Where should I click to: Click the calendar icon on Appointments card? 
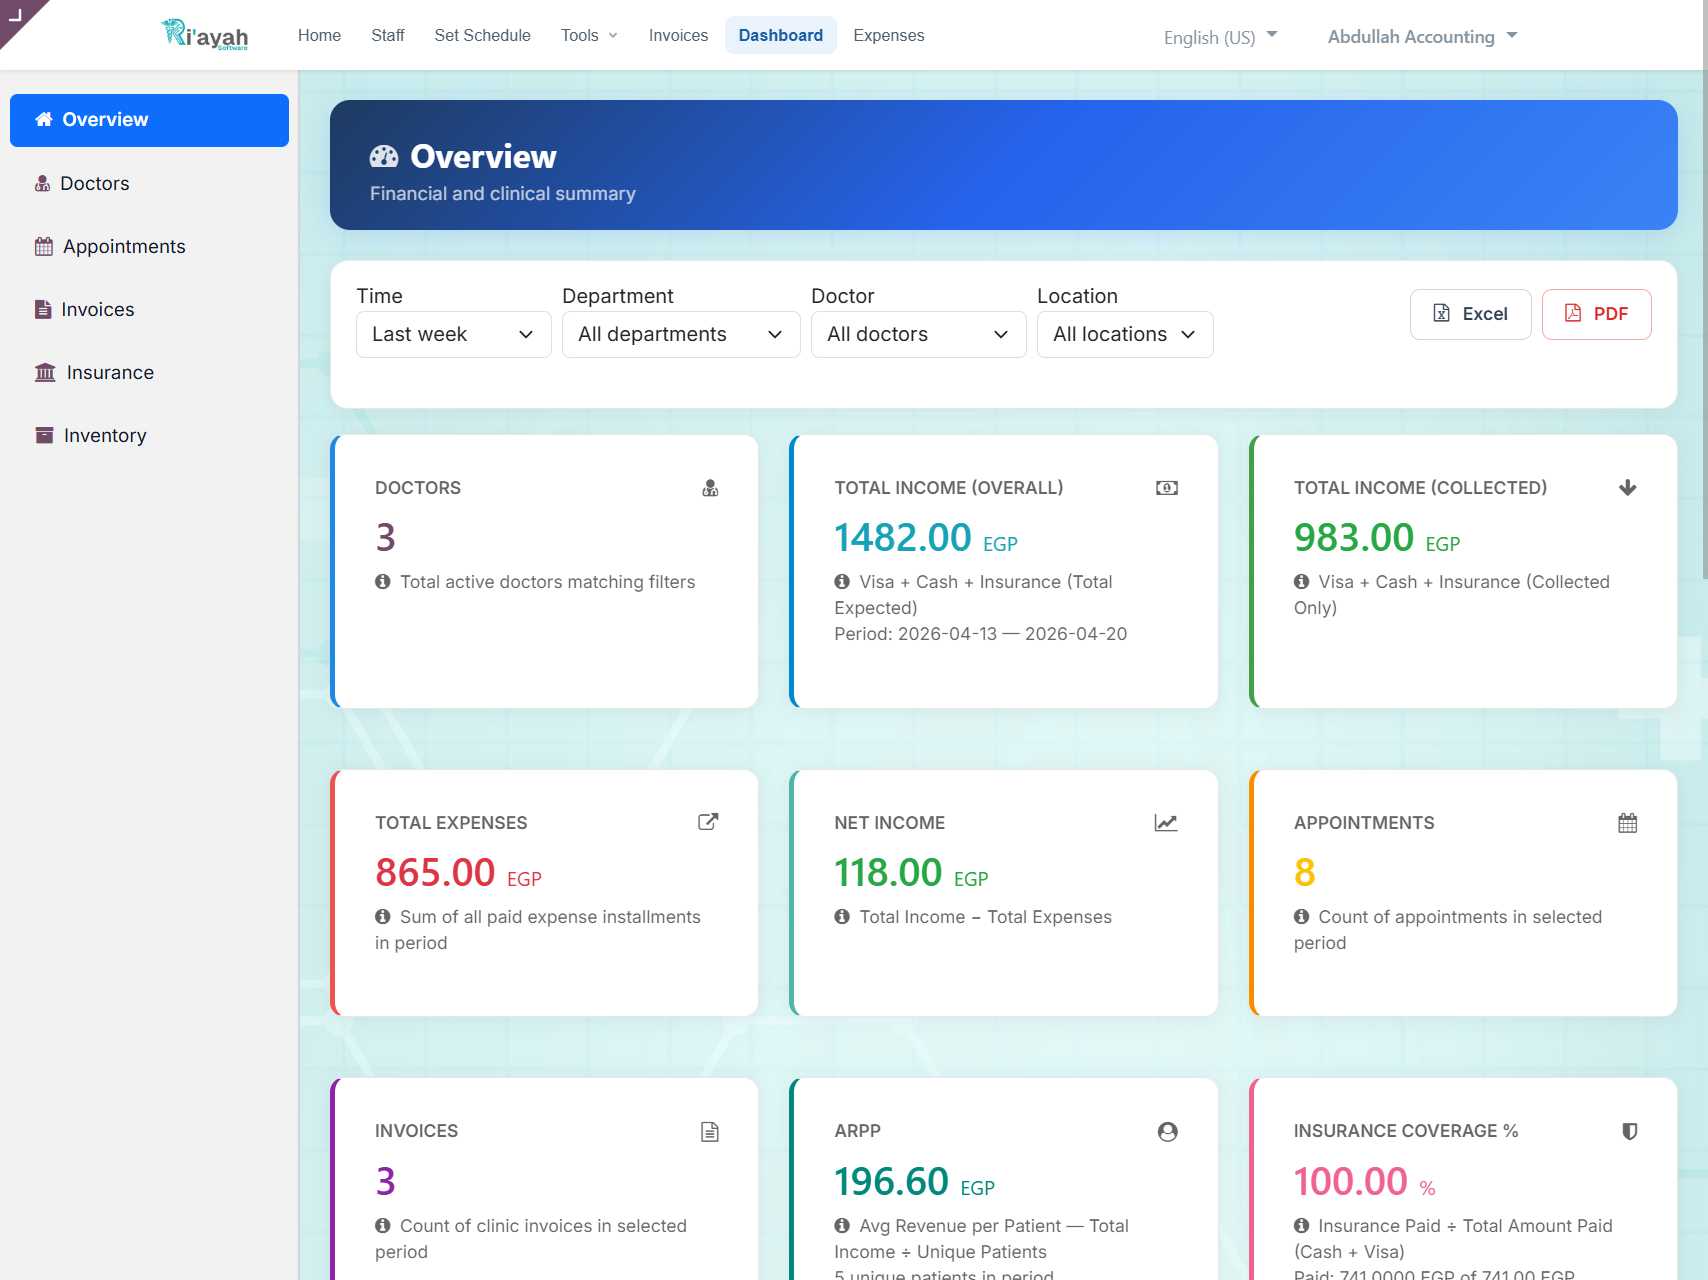point(1628,823)
